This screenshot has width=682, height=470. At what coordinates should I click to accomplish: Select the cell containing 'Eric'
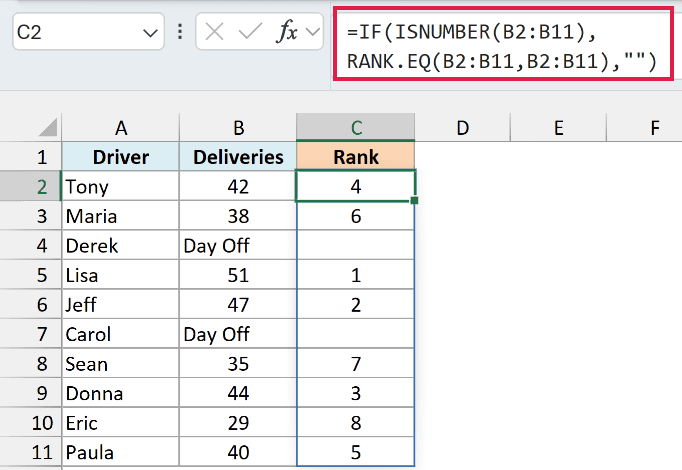pyautogui.click(x=120, y=423)
